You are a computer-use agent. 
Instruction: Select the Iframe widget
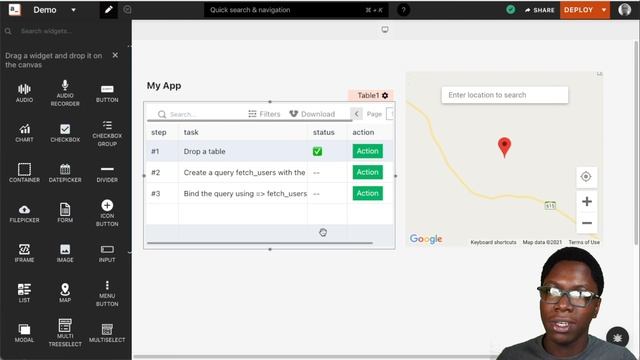(x=24, y=253)
